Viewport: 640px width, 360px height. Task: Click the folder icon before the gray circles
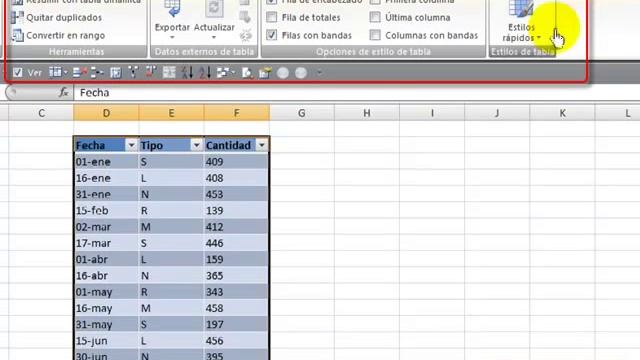(264, 73)
